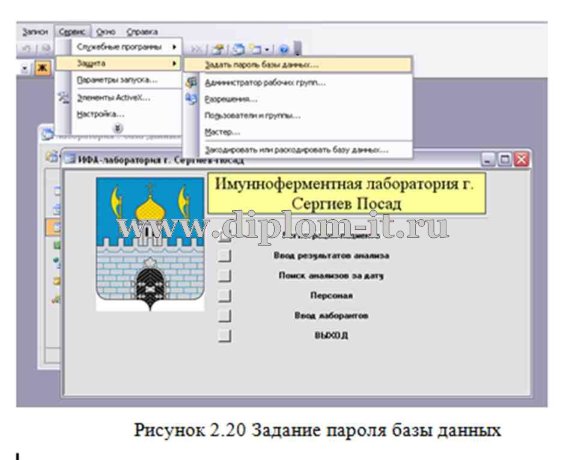Click the database window's toolbar open icon
Image resolution: width=569 pixels, height=460 pixels.
pyautogui.click(x=52, y=156)
